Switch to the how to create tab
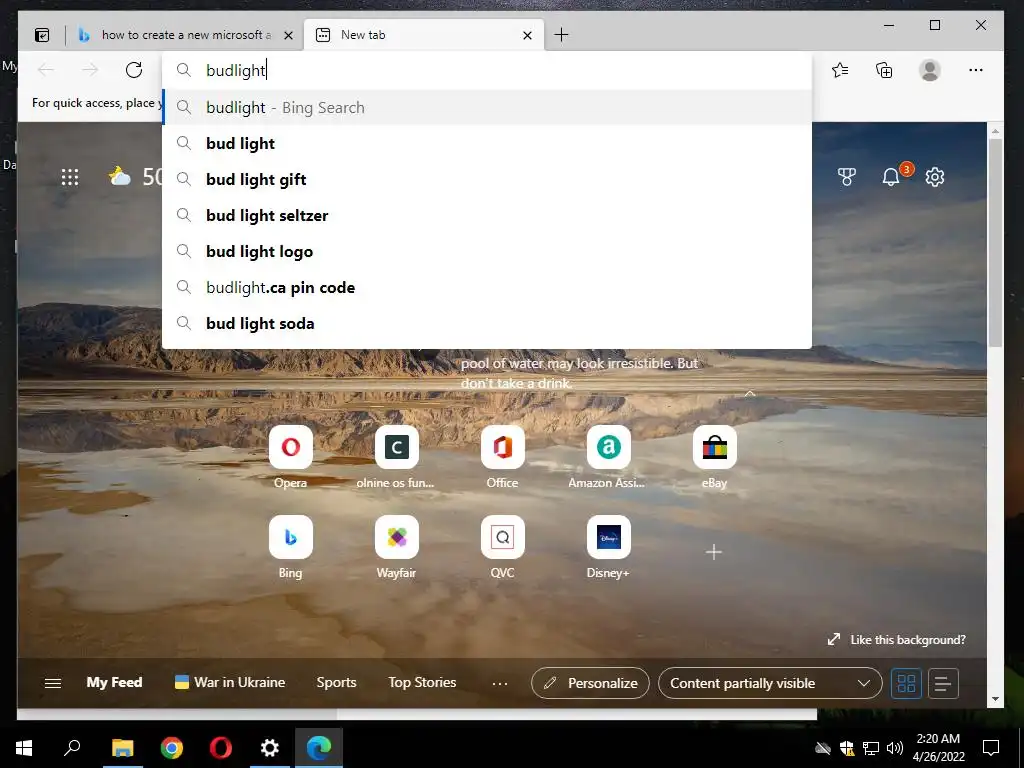Screen dimensions: 1024x768 point(185,35)
